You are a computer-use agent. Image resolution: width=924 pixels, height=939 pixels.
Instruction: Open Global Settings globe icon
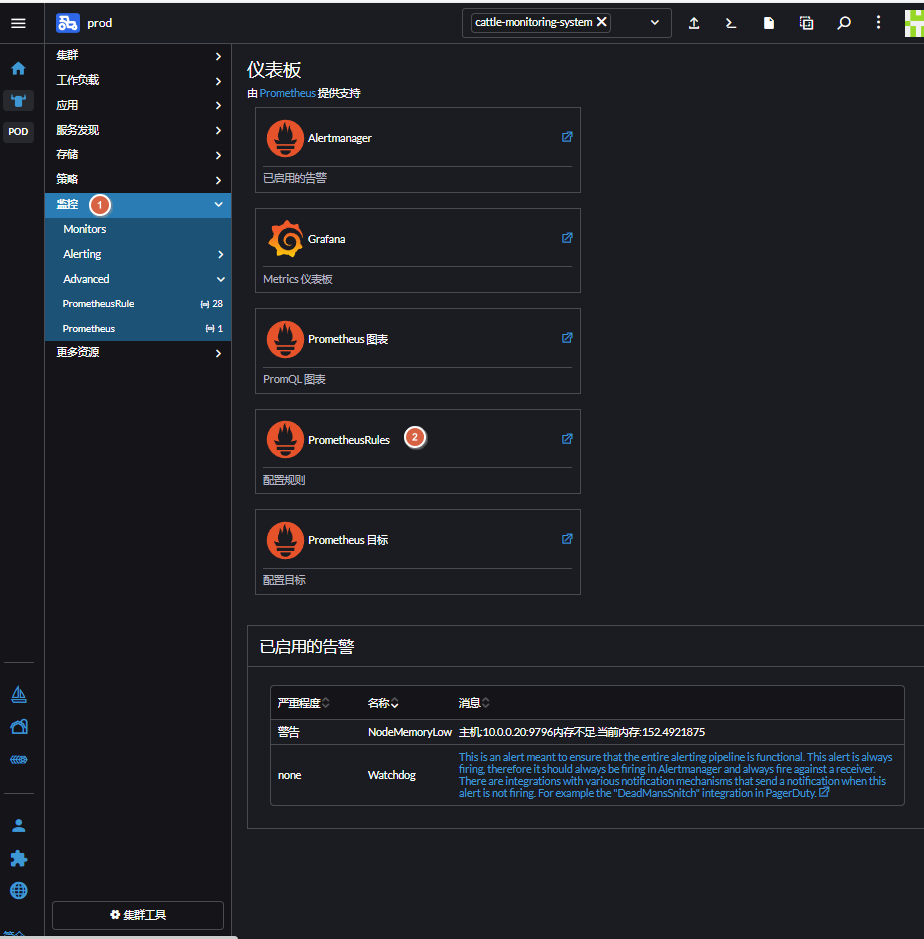click(19, 890)
